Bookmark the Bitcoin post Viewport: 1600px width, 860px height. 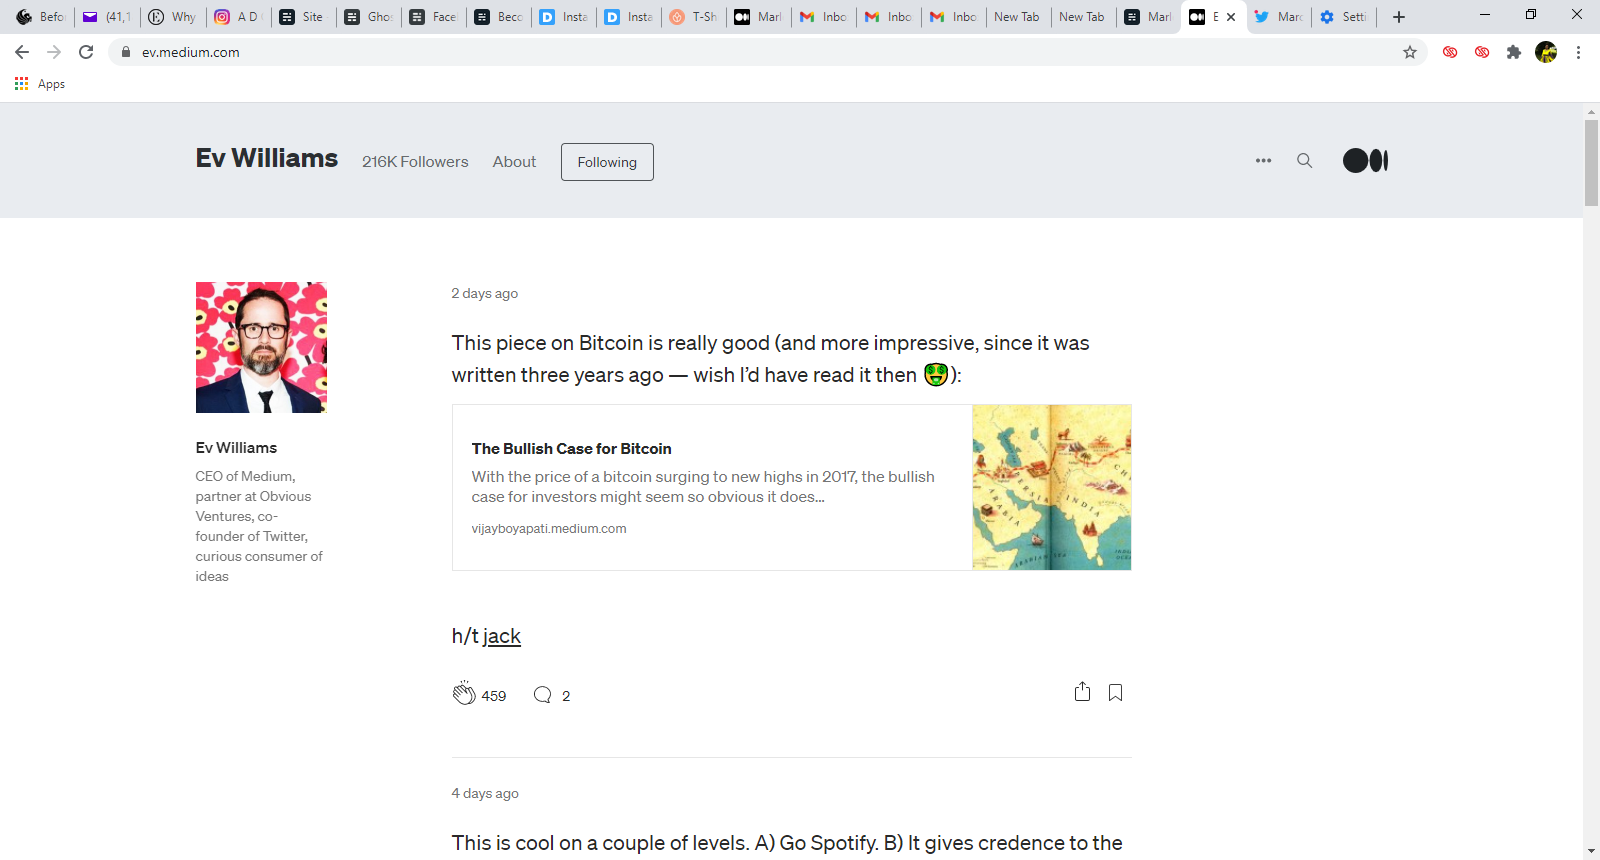pyautogui.click(x=1115, y=693)
